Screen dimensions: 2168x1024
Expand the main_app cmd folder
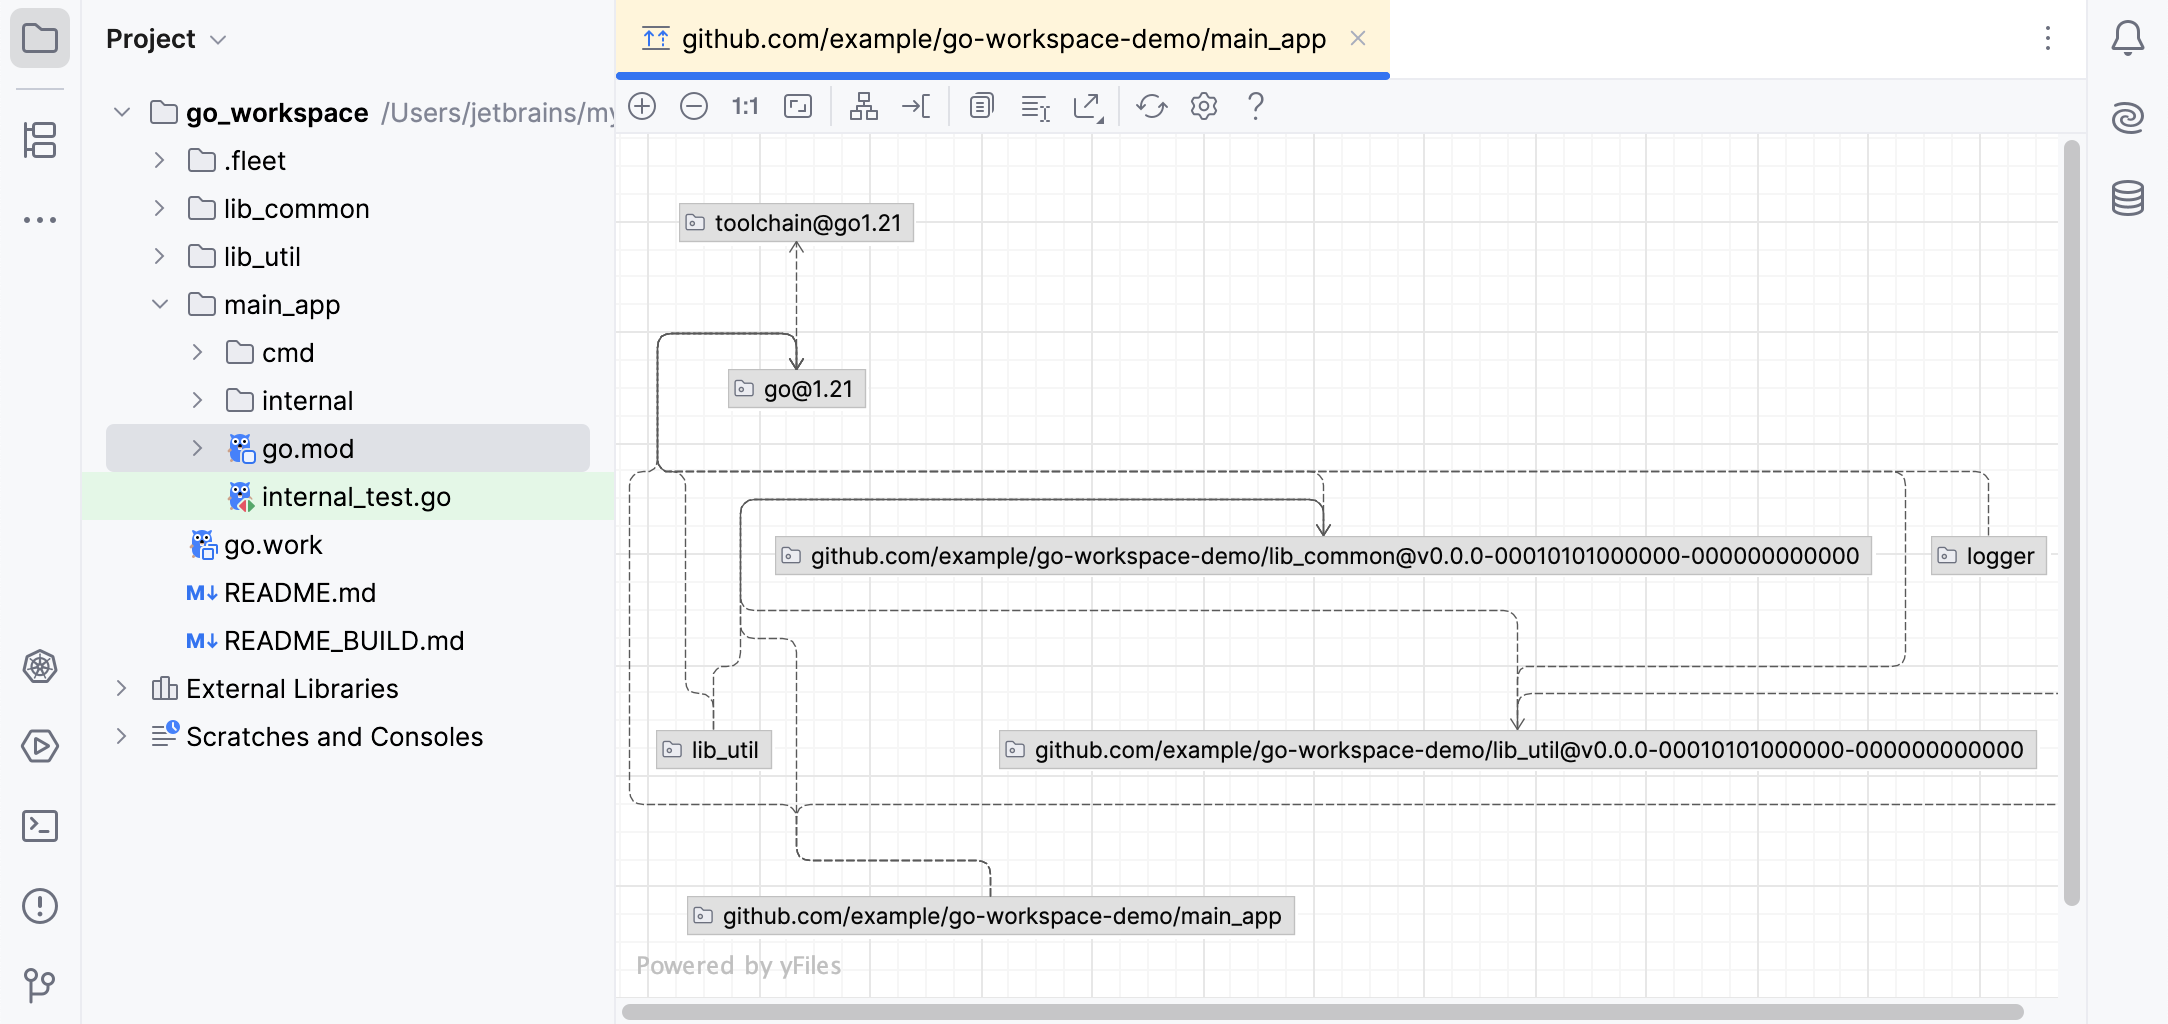[x=197, y=352]
